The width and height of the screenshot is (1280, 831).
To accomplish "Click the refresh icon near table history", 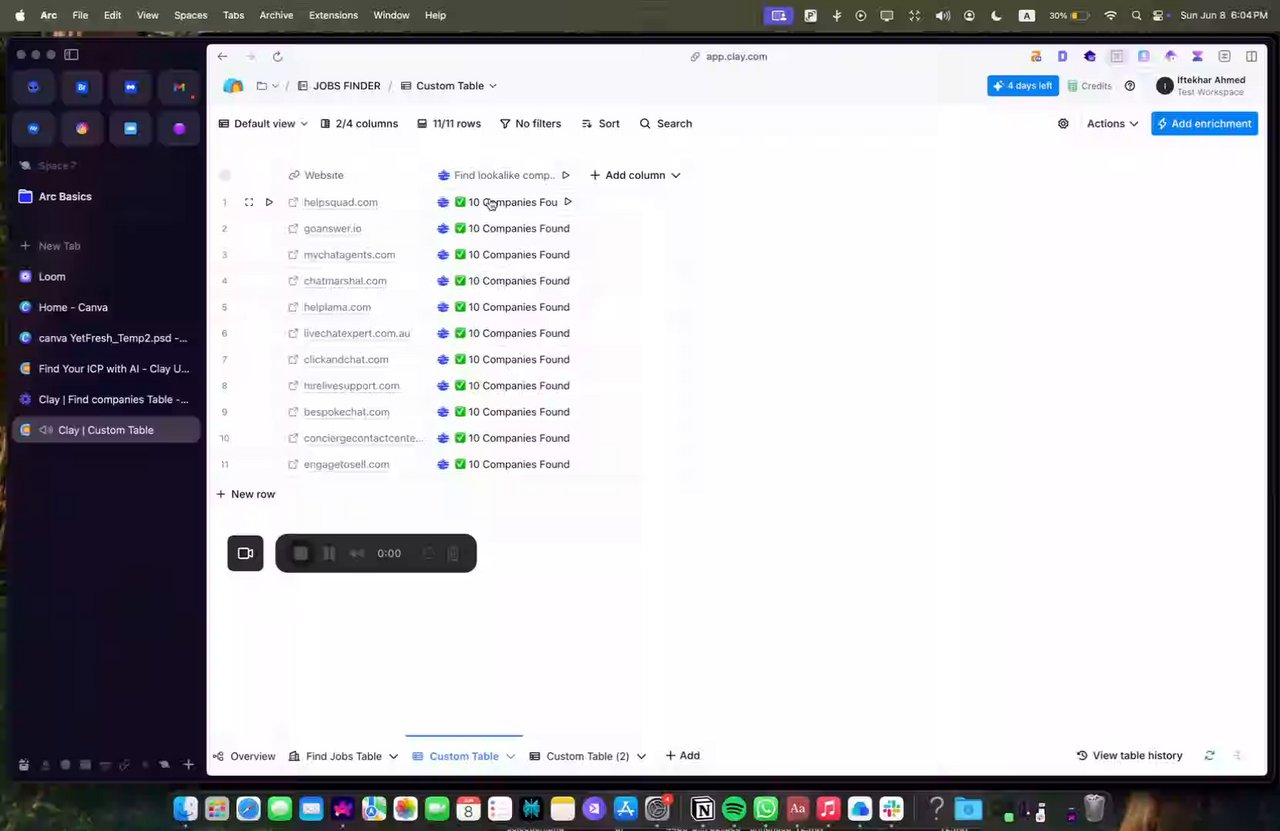I will (1209, 756).
